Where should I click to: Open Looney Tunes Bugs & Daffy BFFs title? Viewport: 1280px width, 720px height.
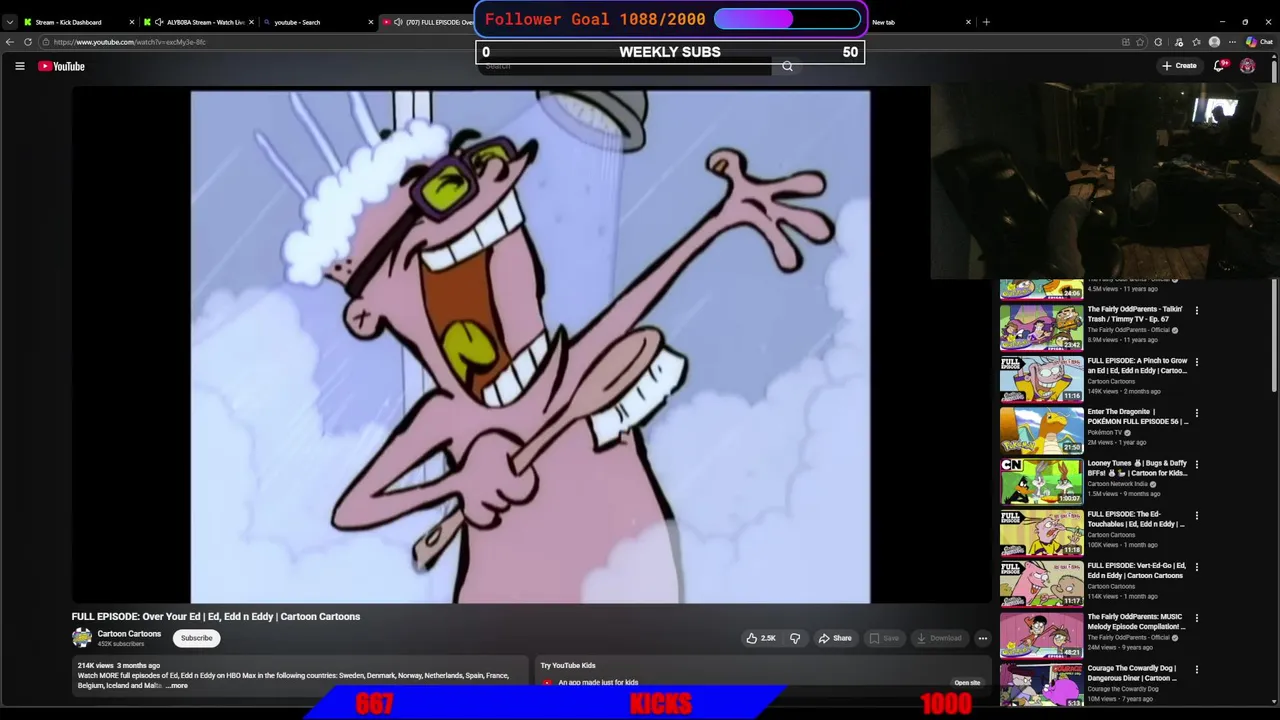pyautogui.click(x=1137, y=468)
